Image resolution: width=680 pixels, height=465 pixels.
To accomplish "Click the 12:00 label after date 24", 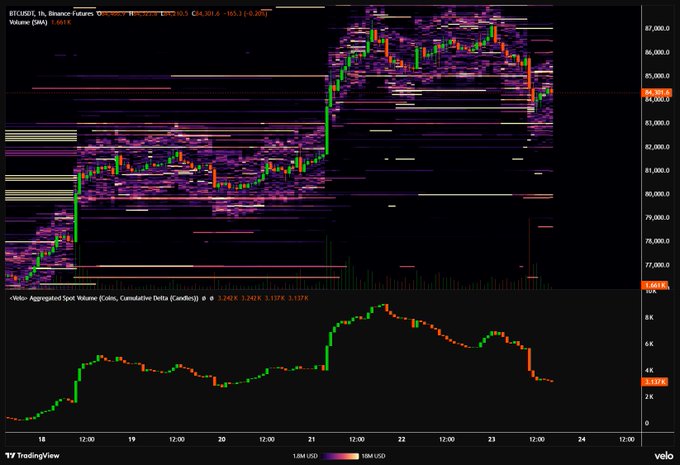I will tap(627, 439).
